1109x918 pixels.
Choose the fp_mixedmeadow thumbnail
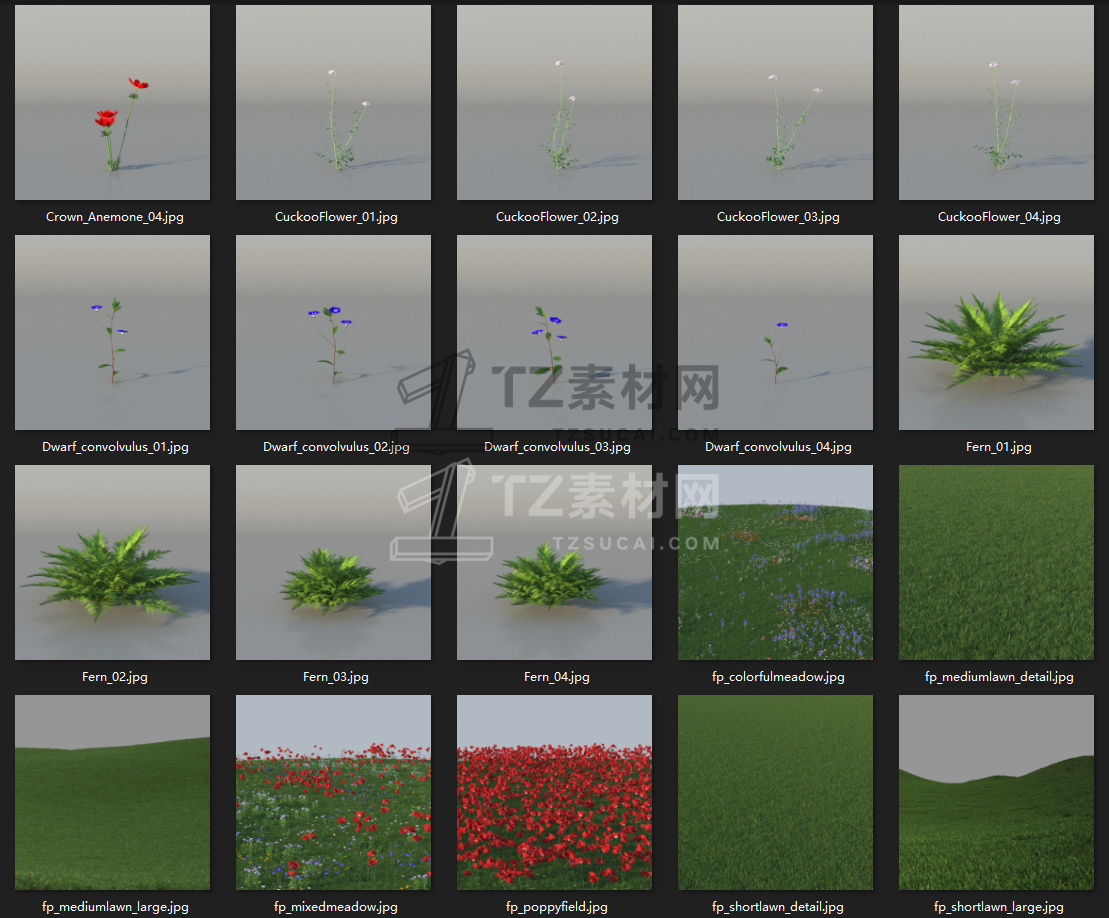(x=333, y=792)
